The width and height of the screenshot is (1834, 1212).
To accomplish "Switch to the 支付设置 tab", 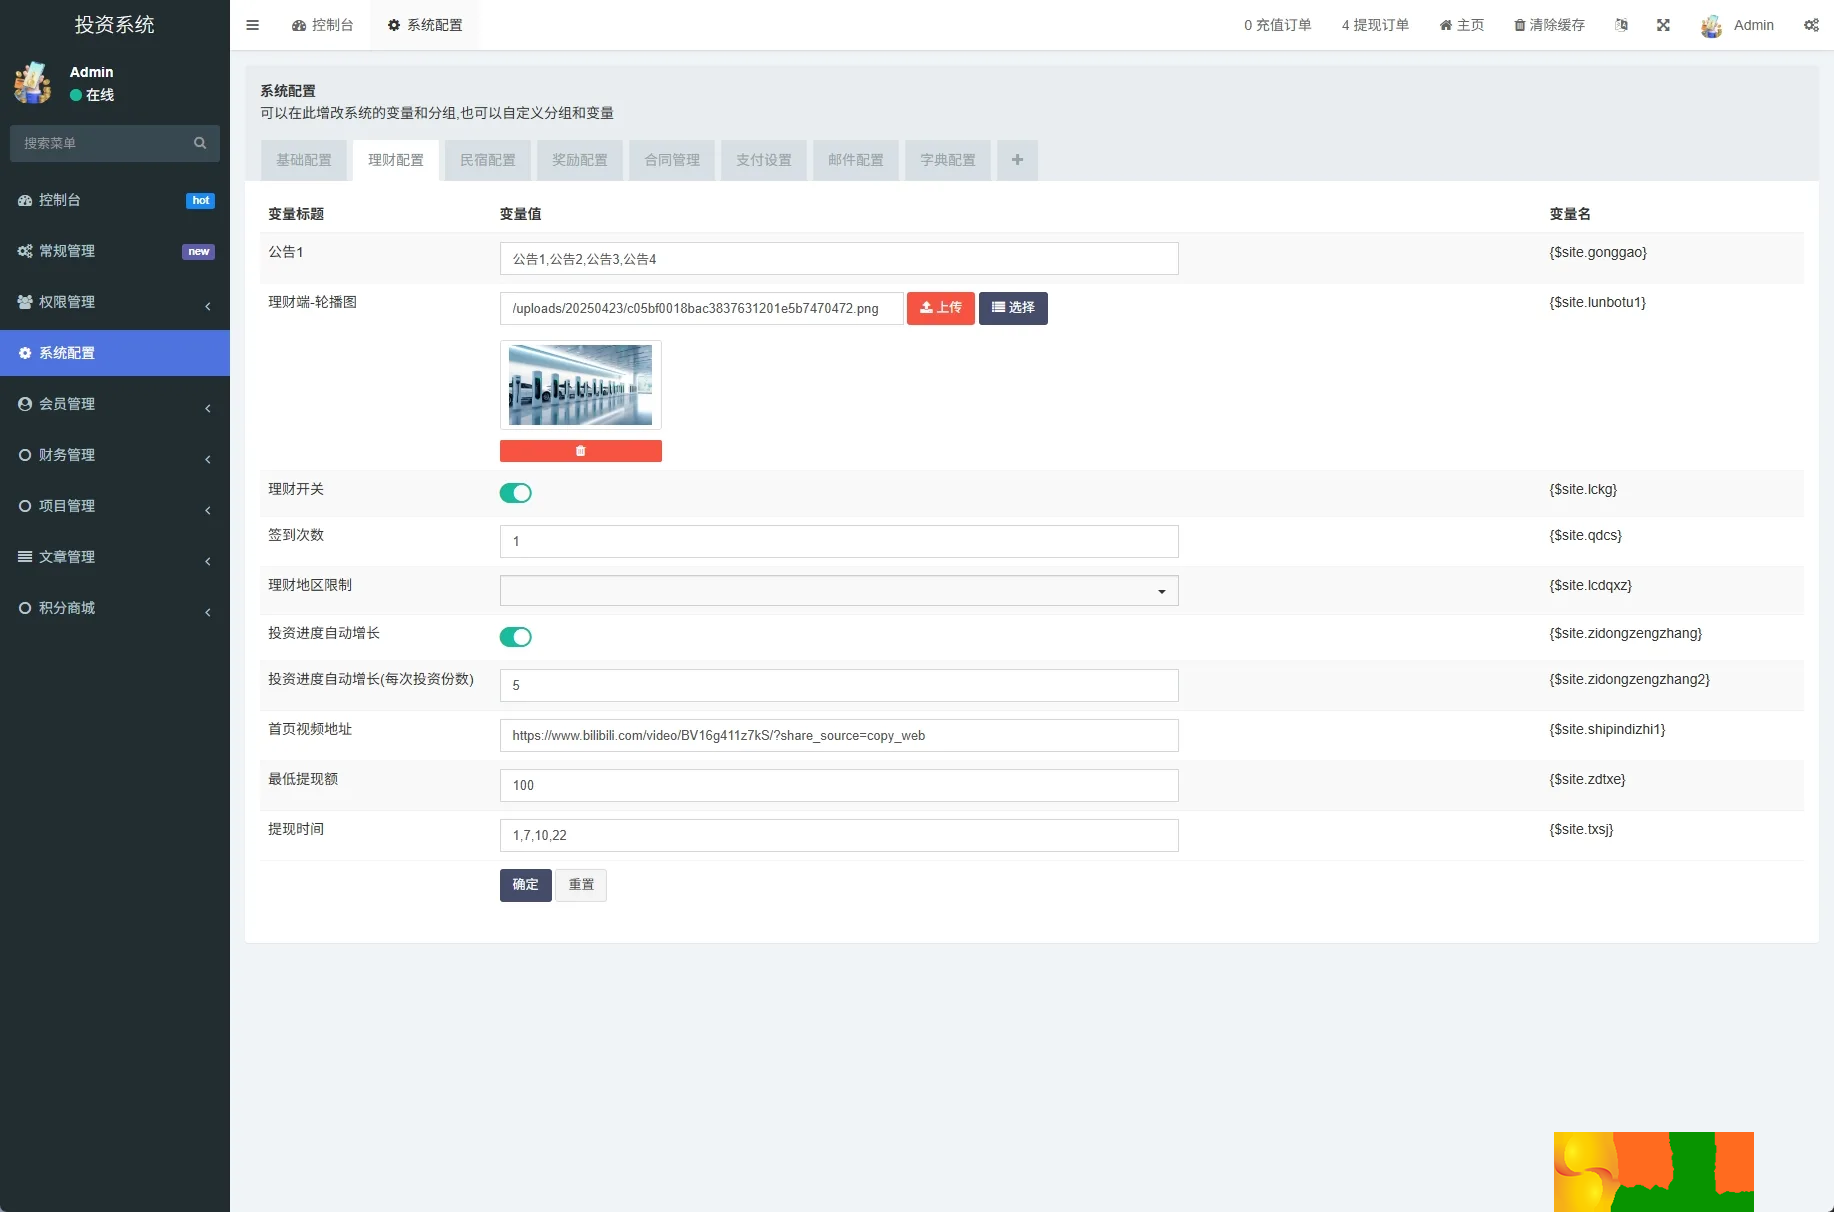I will pyautogui.click(x=763, y=160).
